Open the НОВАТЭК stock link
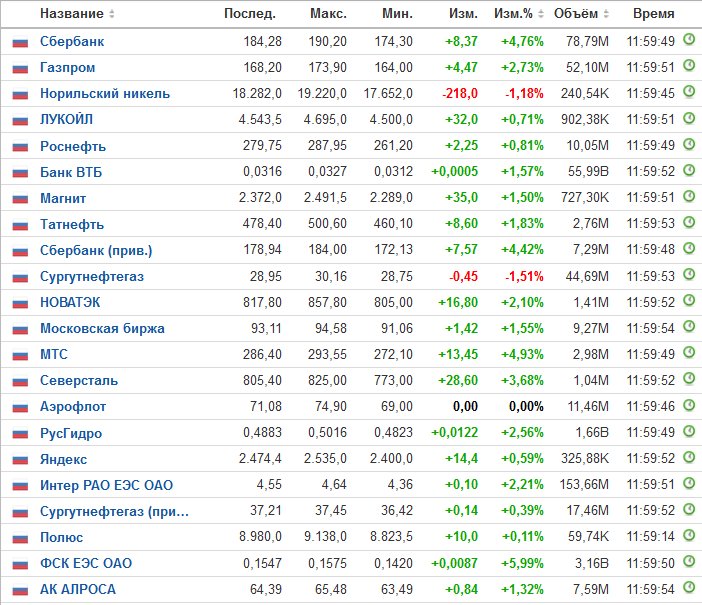Image resolution: width=702 pixels, height=605 pixels. point(70,302)
